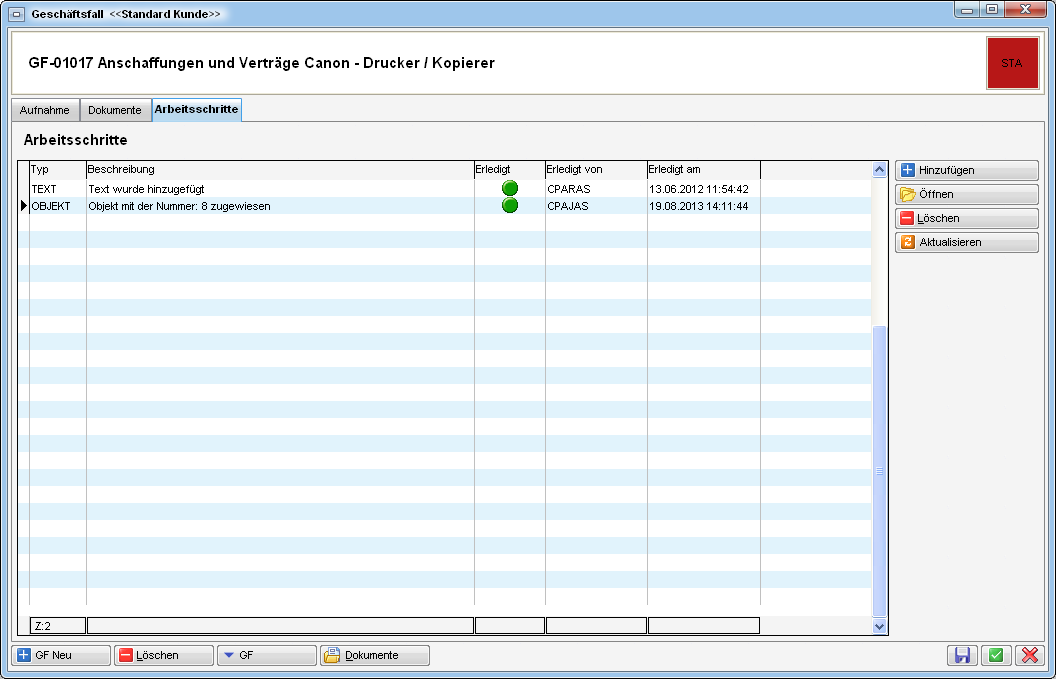Click 'Text wurde hinzugefügt' description
Viewport: 1056px width, 679px height.
(146, 189)
